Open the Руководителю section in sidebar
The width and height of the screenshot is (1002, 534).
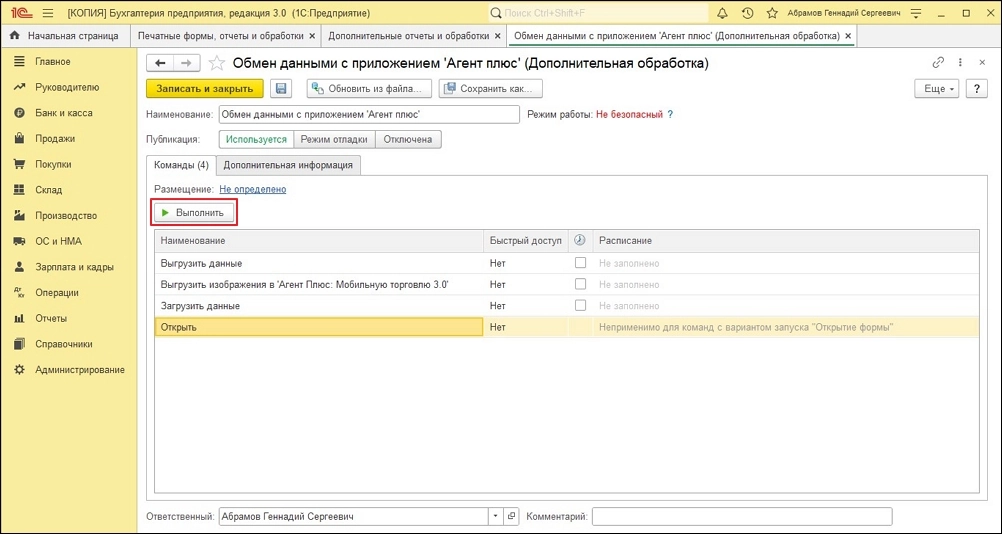click(68, 88)
